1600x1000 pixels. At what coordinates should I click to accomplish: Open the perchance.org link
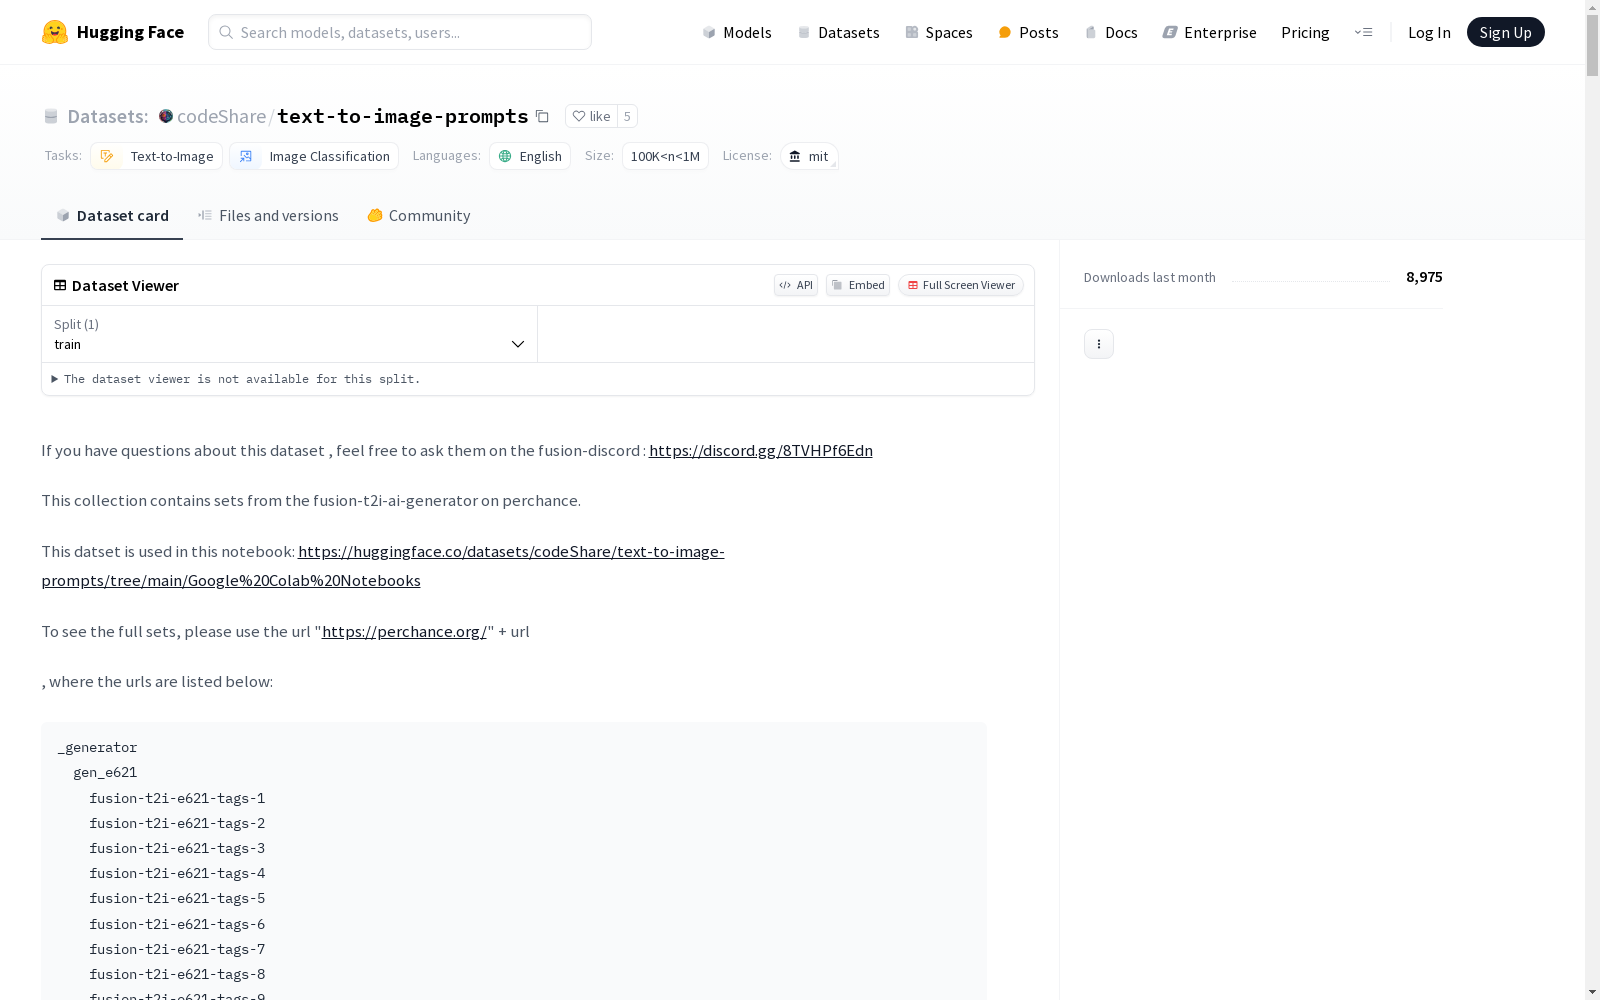[x=404, y=631]
